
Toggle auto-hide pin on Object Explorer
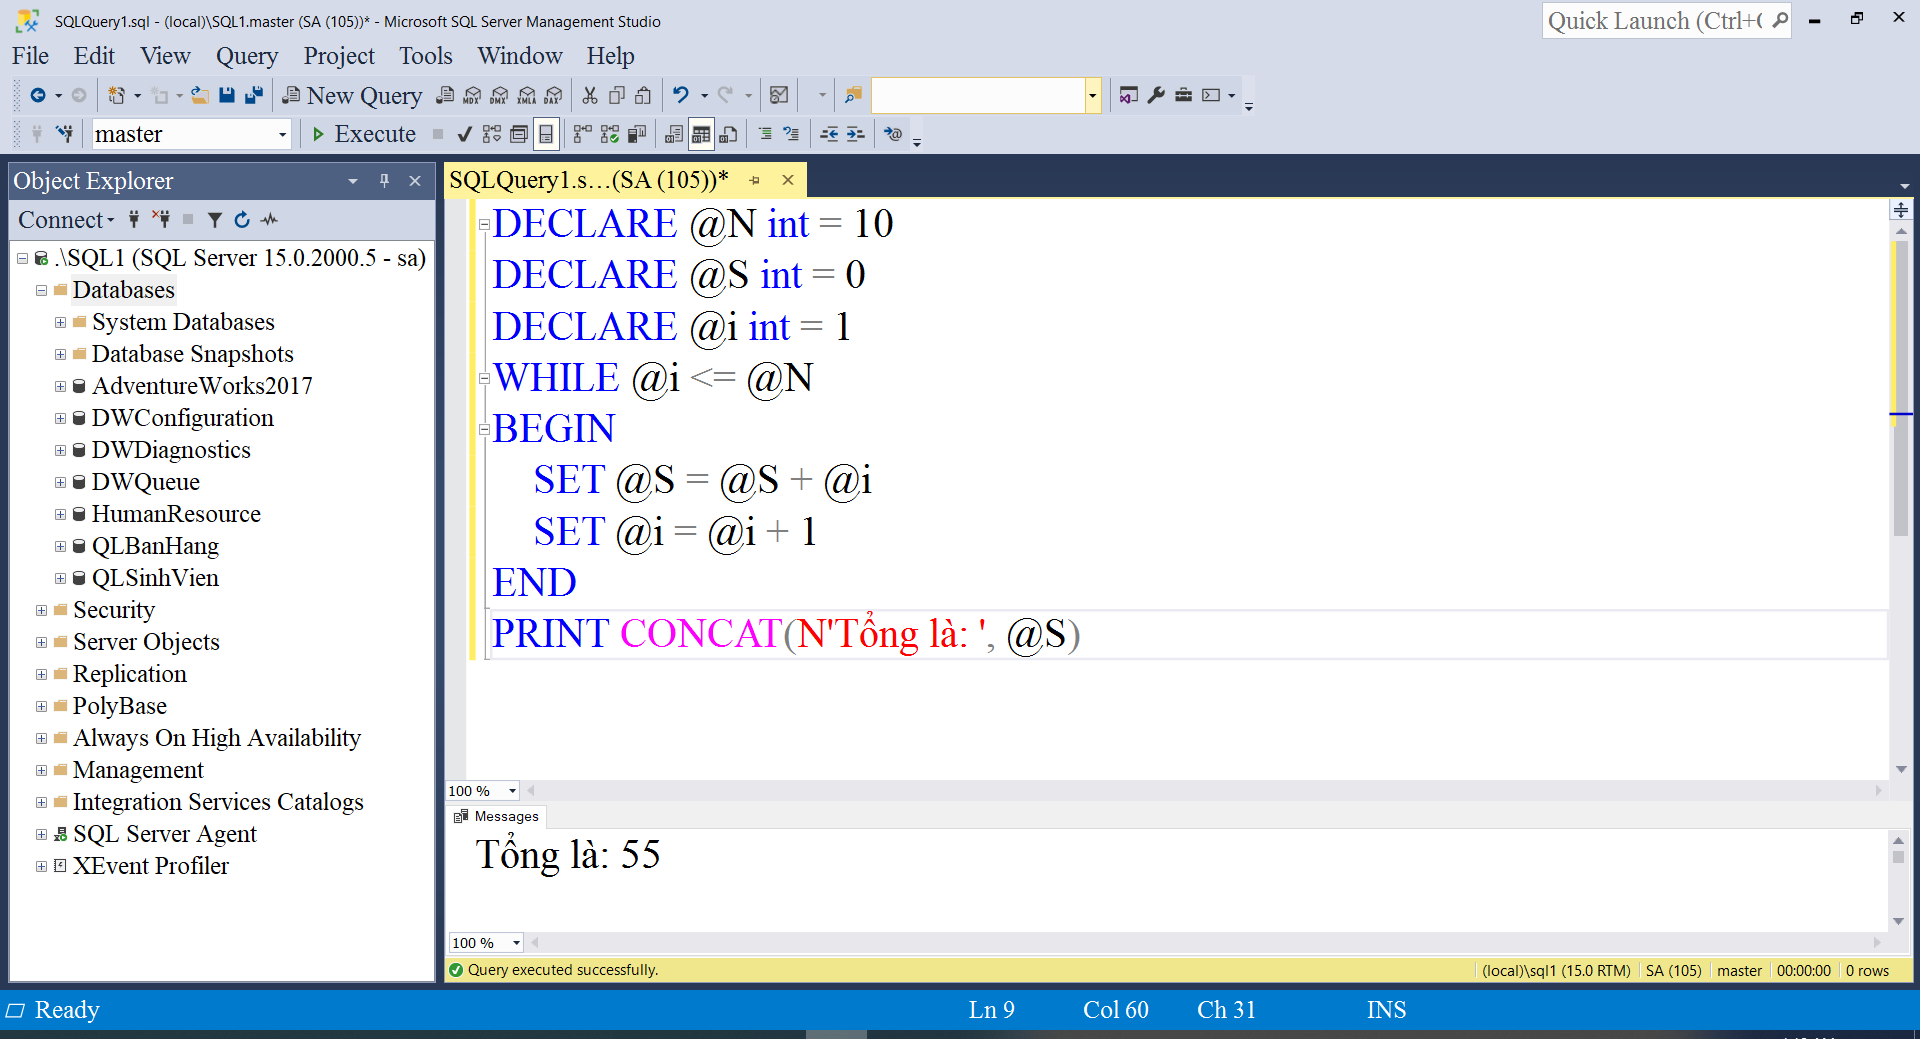tap(384, 181)
